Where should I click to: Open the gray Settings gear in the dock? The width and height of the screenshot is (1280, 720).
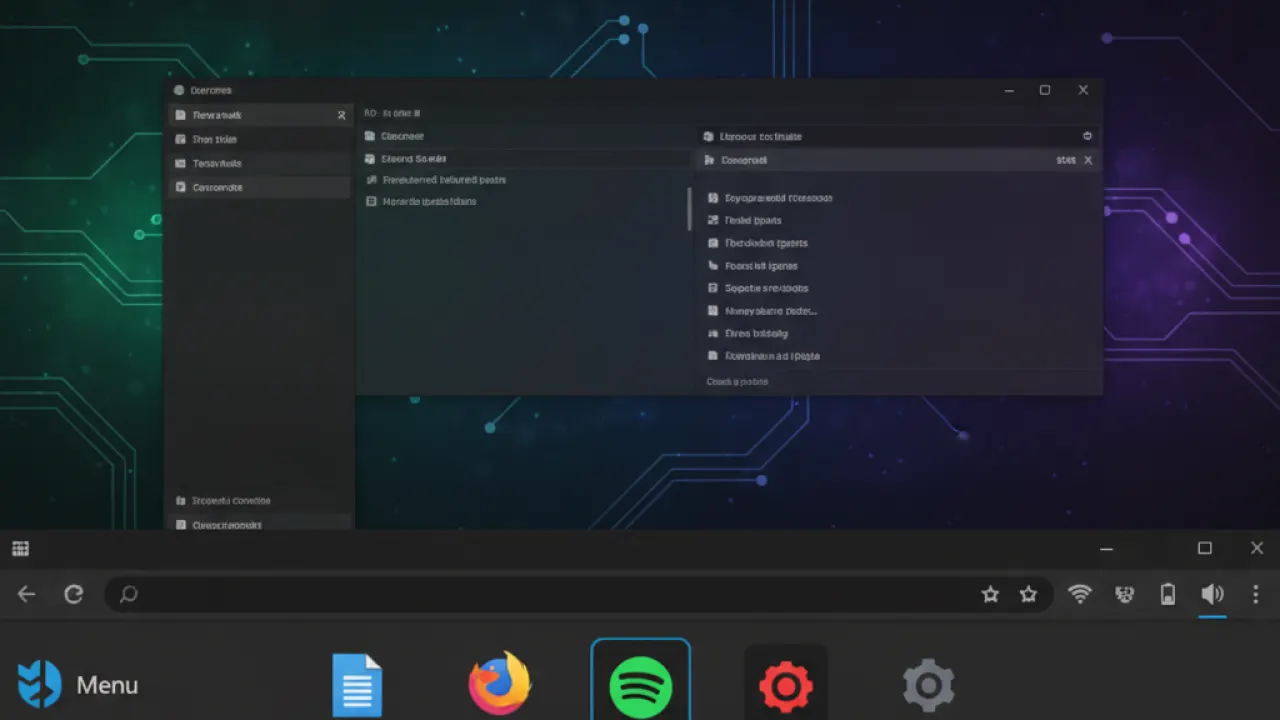929,686
